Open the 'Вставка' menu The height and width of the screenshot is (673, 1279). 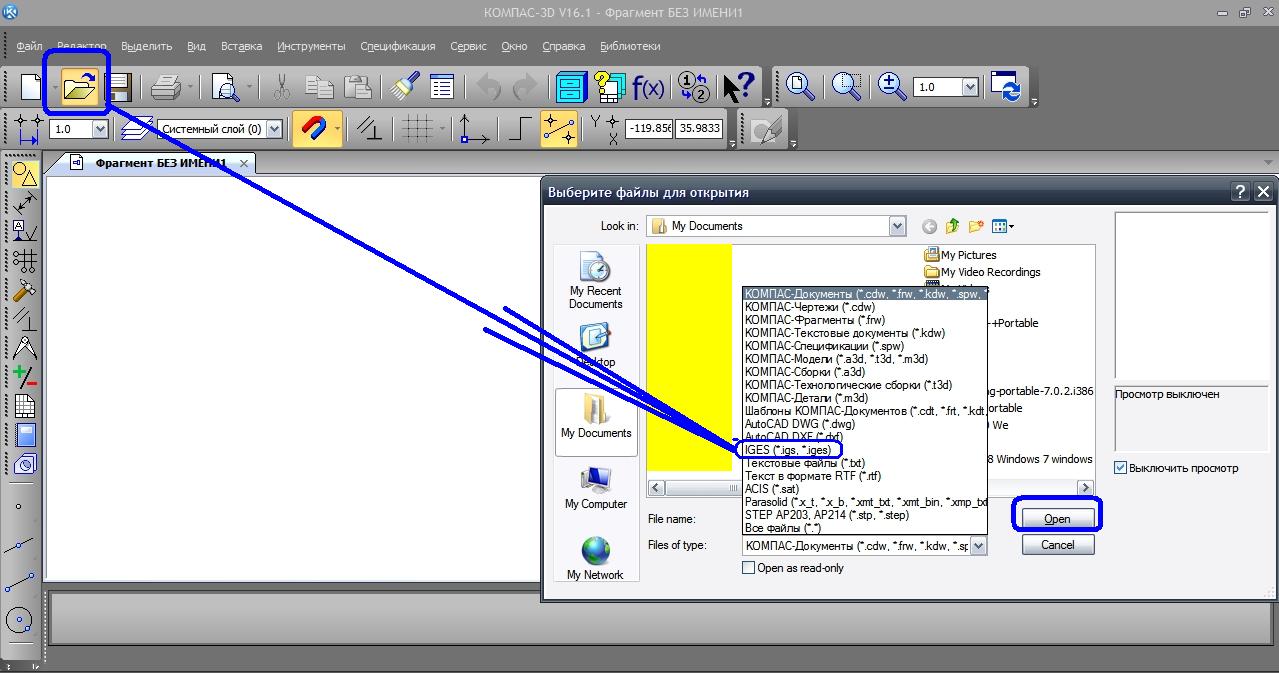click(241, 46)
